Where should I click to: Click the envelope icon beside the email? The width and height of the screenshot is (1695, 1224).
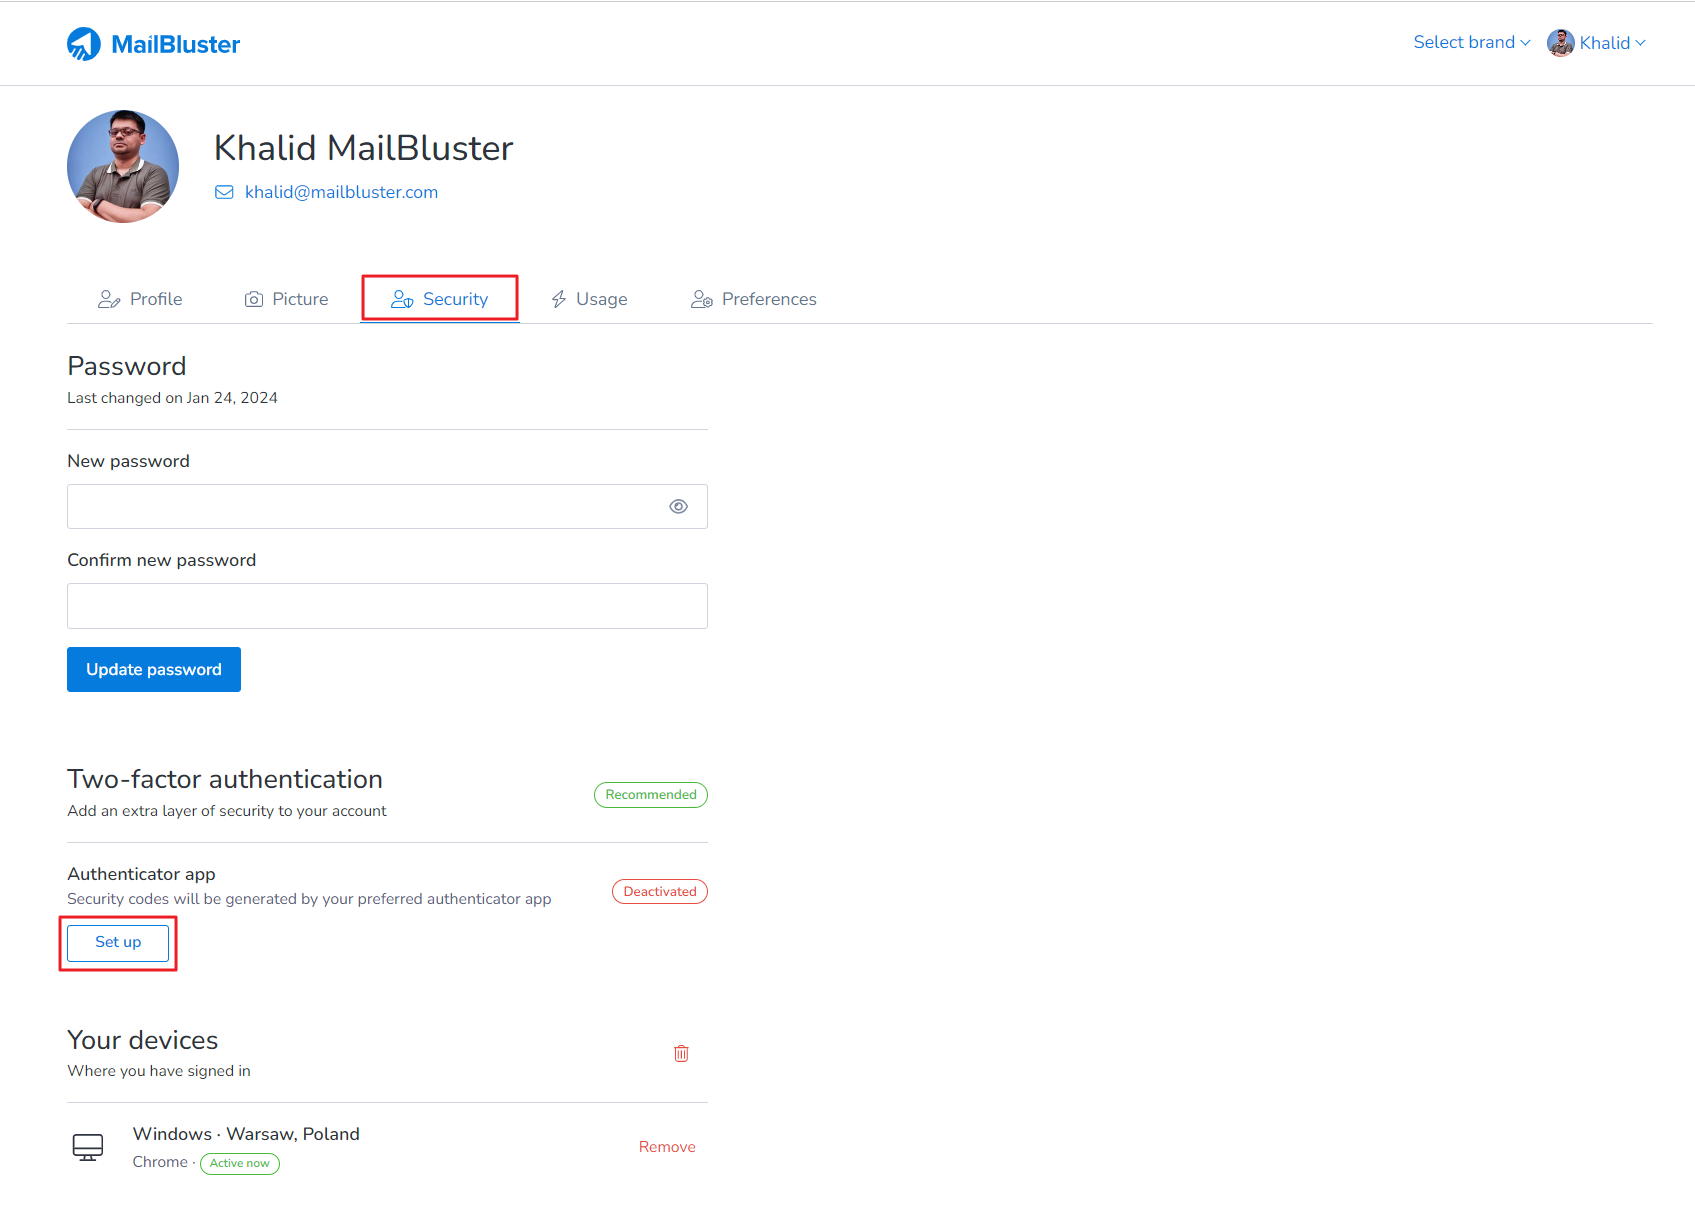[224, 191]
